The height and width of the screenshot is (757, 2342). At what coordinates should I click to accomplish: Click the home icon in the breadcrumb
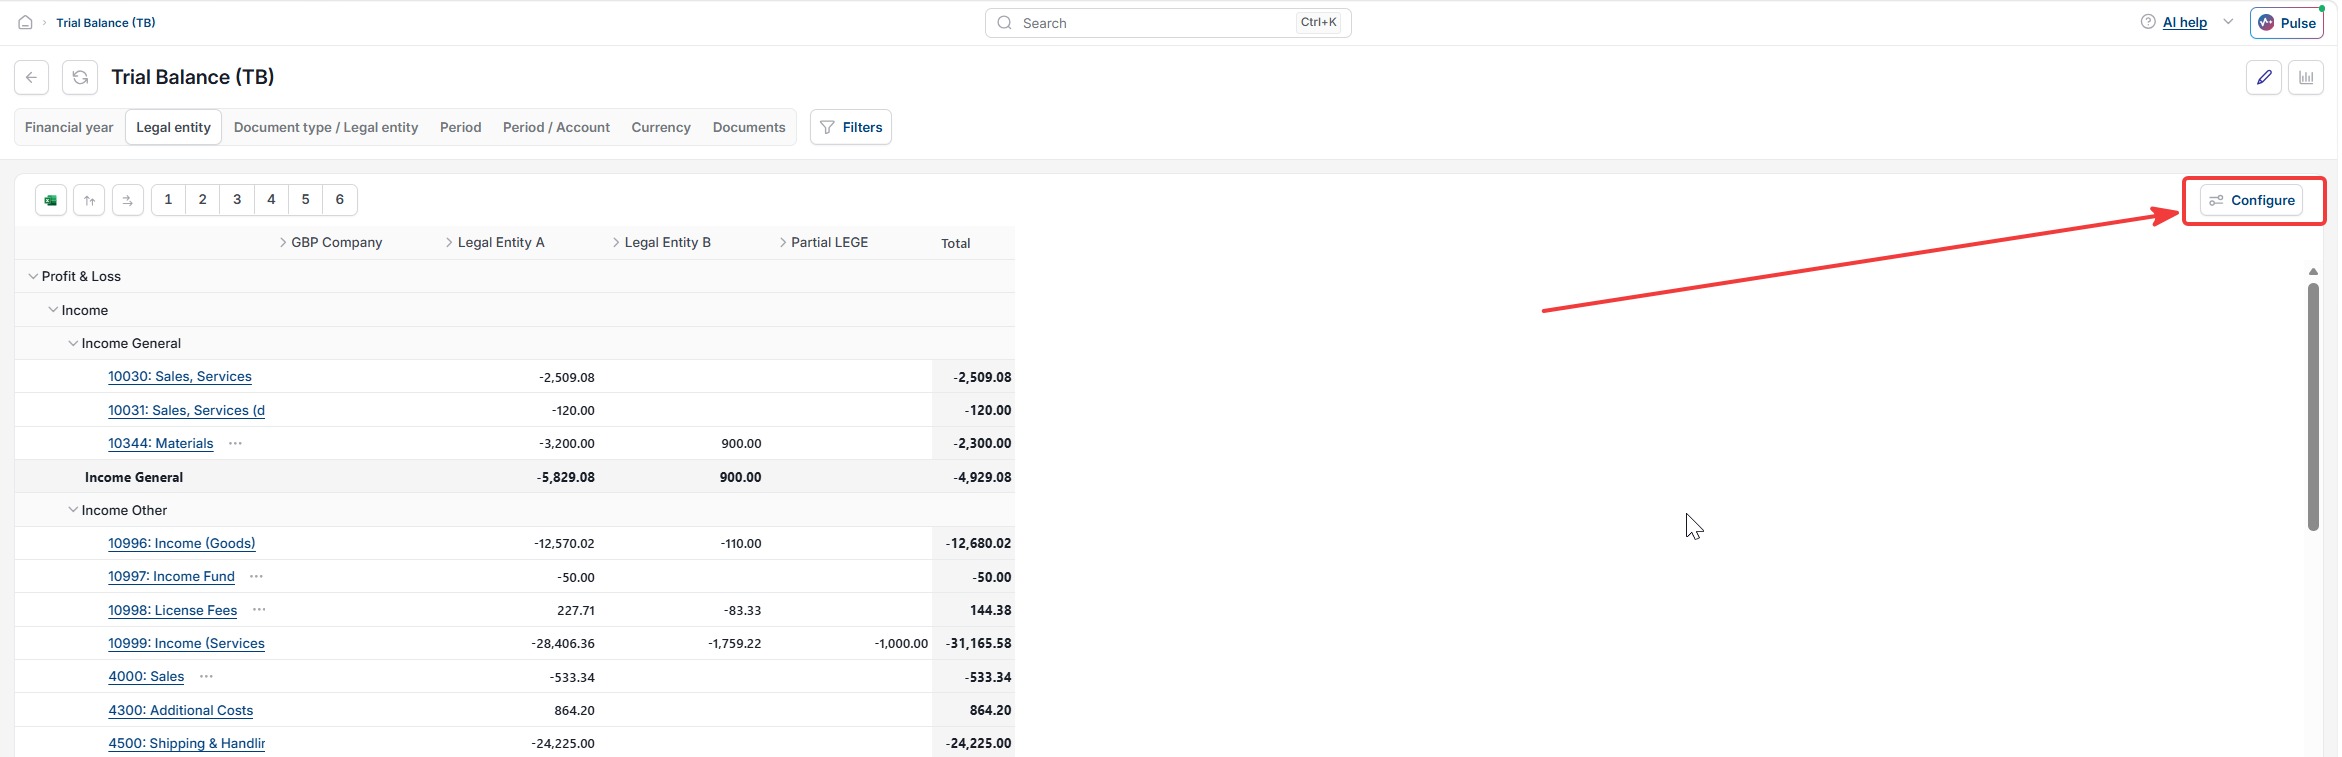pyautogui.click(x=25, y=22)
